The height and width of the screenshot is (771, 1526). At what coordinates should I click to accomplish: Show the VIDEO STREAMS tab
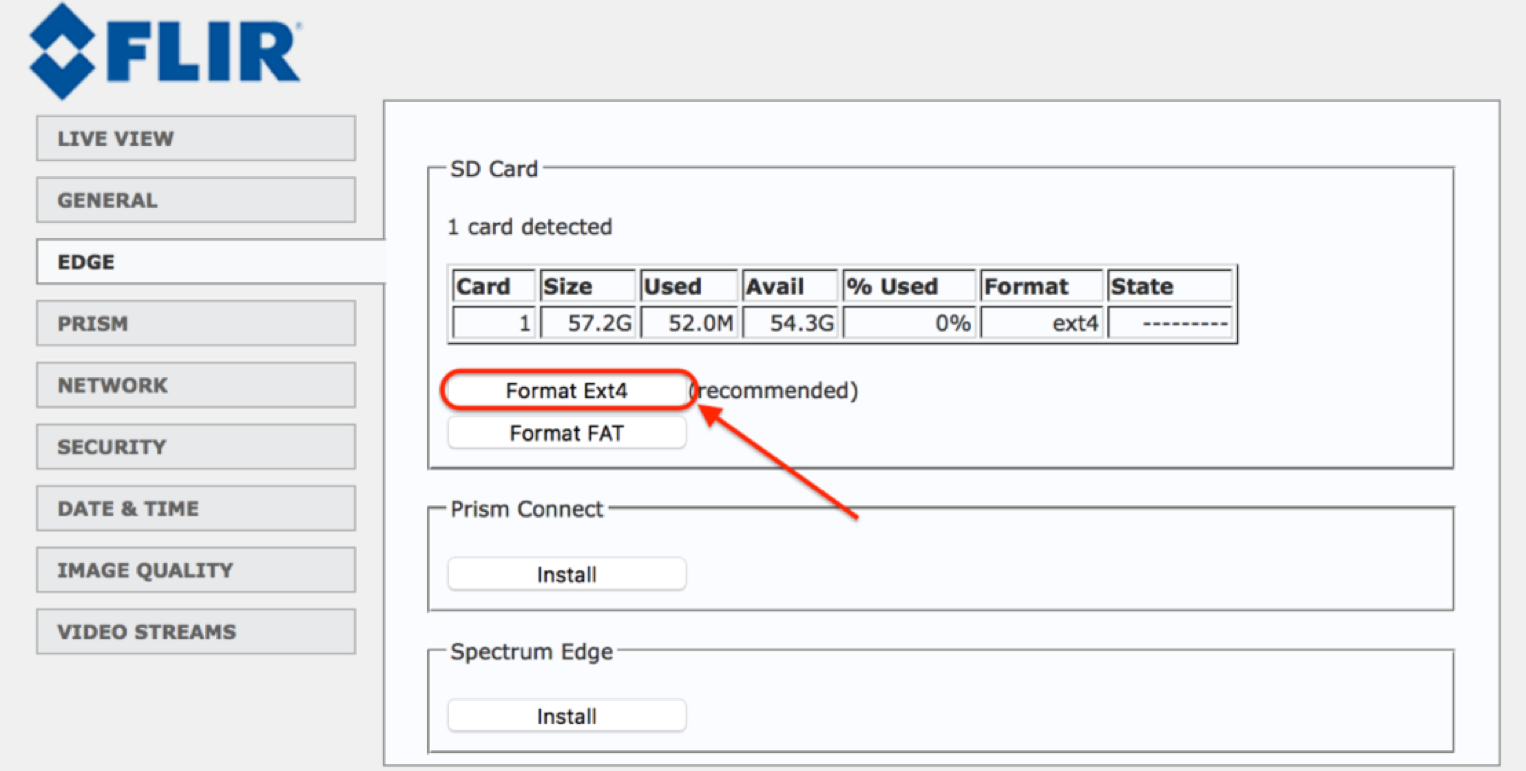(x=196, y=632)
